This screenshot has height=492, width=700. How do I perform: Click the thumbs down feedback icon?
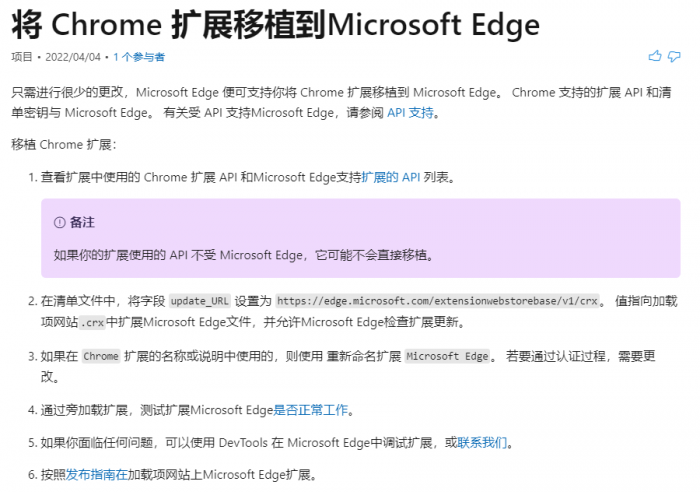pos(675,56)
